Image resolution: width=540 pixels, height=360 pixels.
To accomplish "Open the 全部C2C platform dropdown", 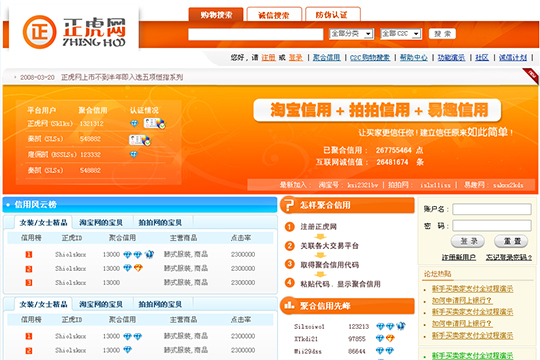I will click(401, 33).
